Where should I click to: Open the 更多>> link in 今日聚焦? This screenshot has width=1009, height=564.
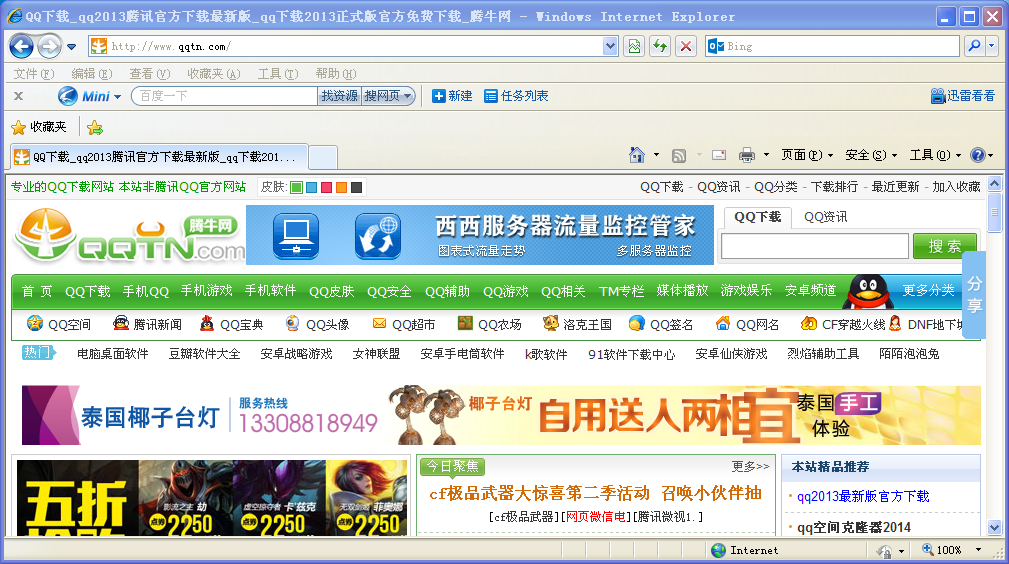[750, 466]
